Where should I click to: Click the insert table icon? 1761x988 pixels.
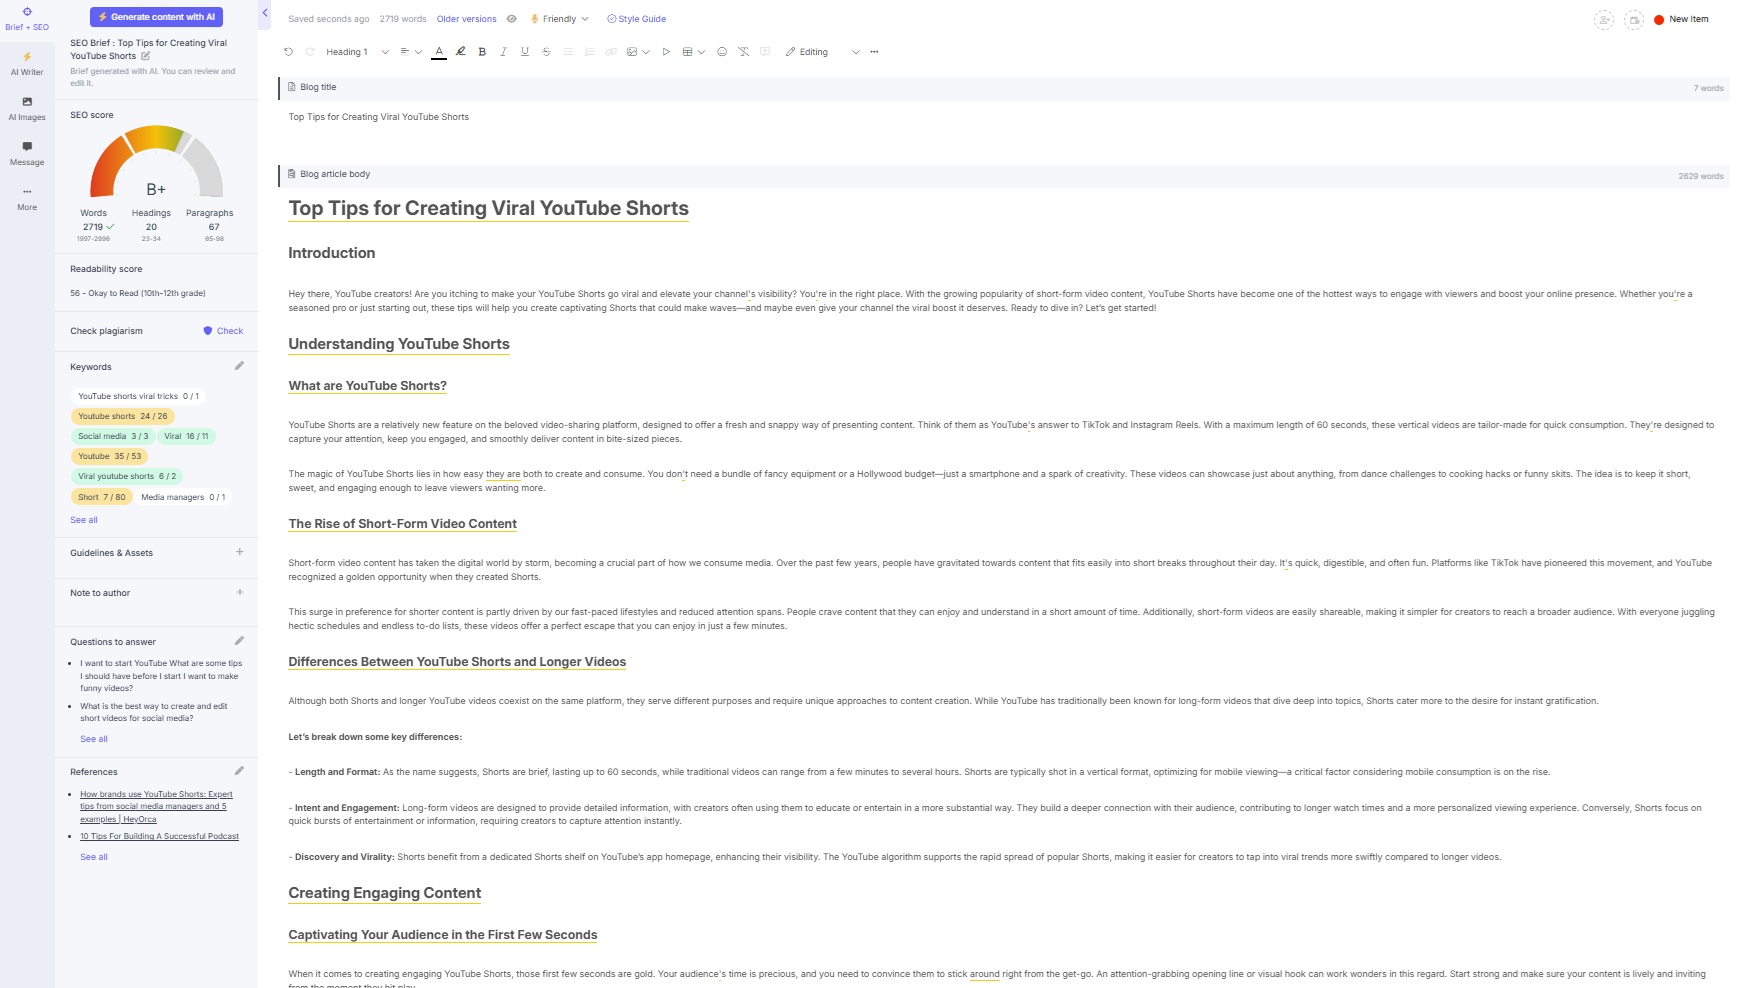pos(688,52)
